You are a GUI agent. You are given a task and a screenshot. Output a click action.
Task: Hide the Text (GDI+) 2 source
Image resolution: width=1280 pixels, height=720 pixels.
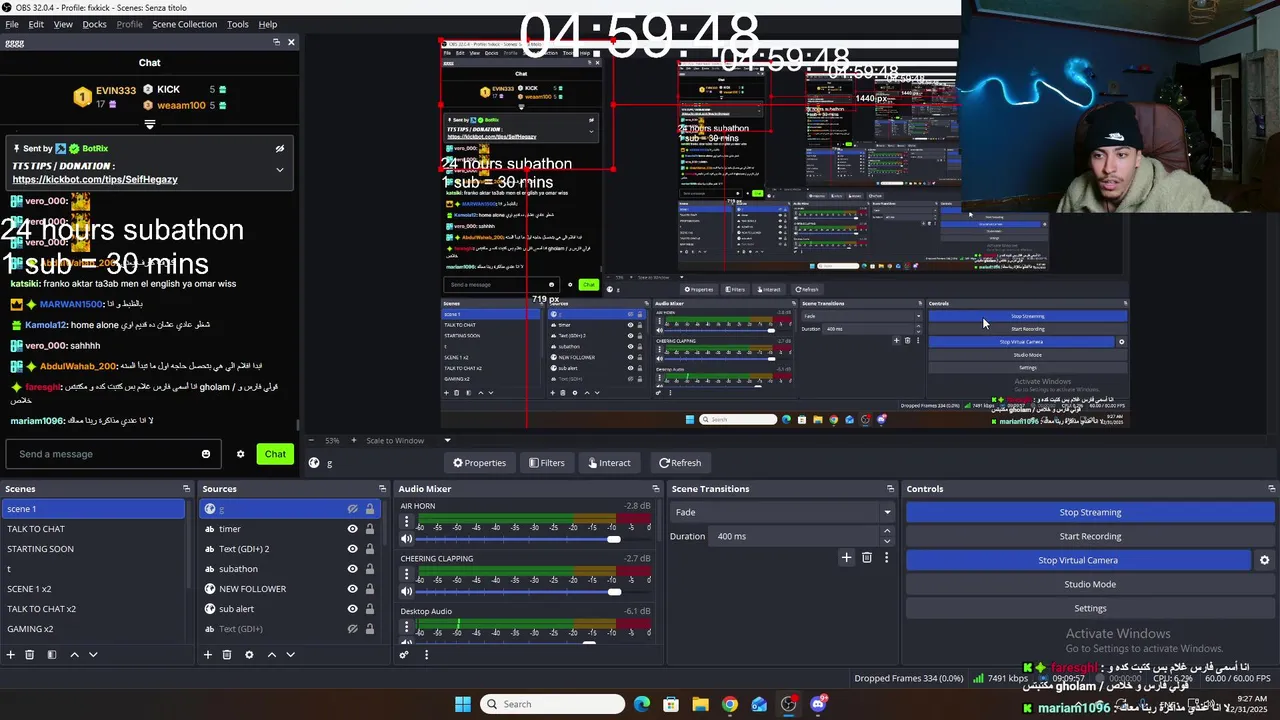352,549
